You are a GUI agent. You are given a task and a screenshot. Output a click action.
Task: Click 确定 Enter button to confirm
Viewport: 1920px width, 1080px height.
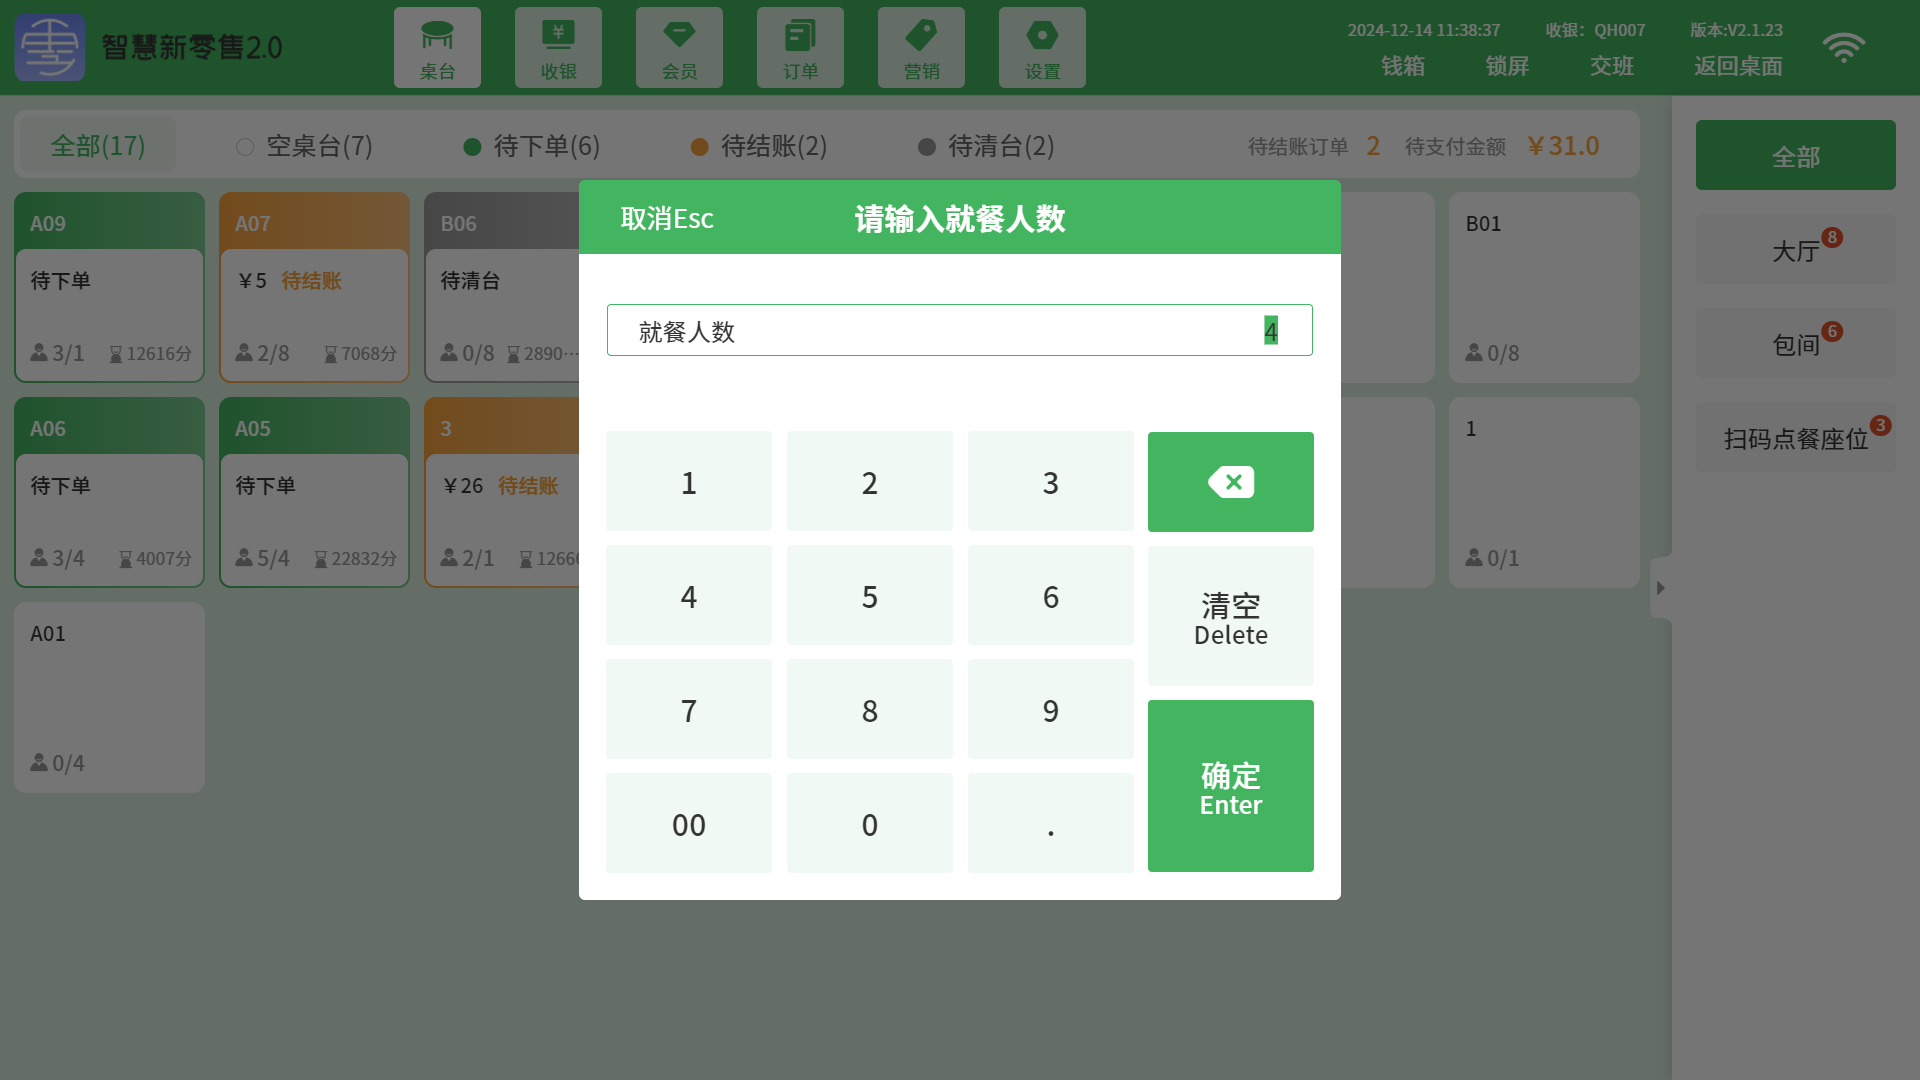pyautogui.click(x=1230, y=785)
